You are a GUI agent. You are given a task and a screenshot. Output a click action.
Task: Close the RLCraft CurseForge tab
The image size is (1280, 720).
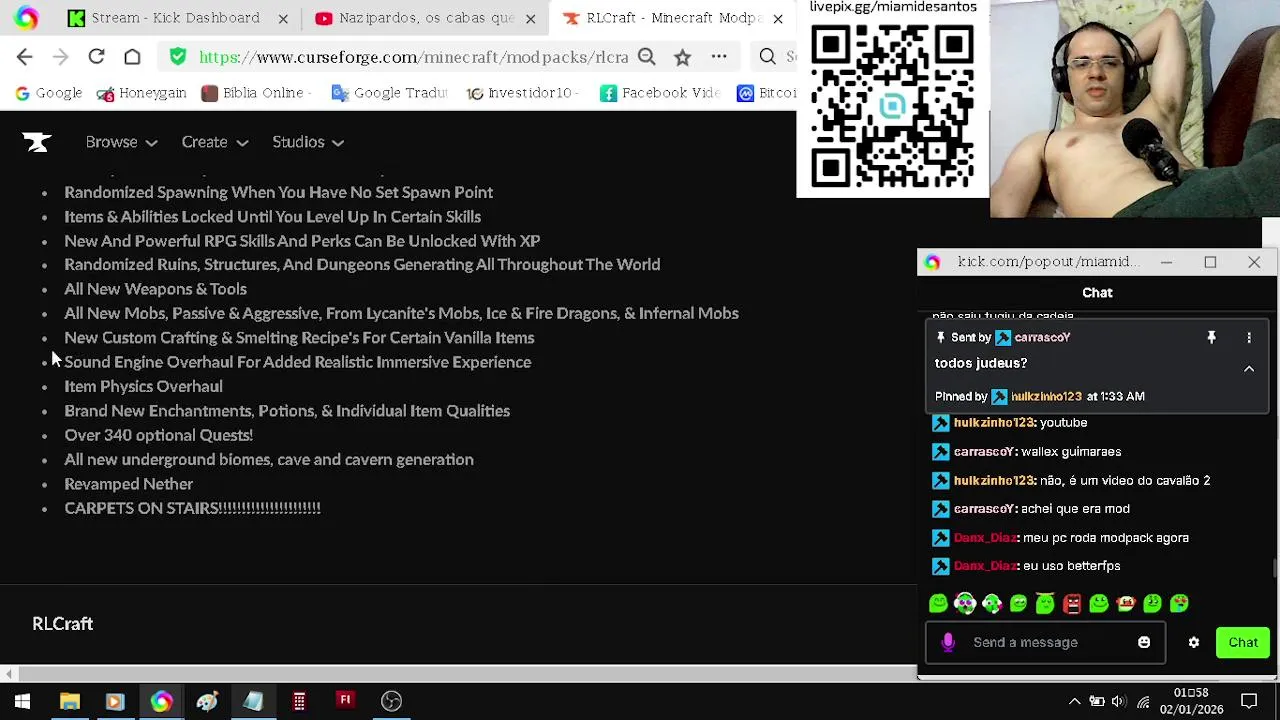click(778, 18)
